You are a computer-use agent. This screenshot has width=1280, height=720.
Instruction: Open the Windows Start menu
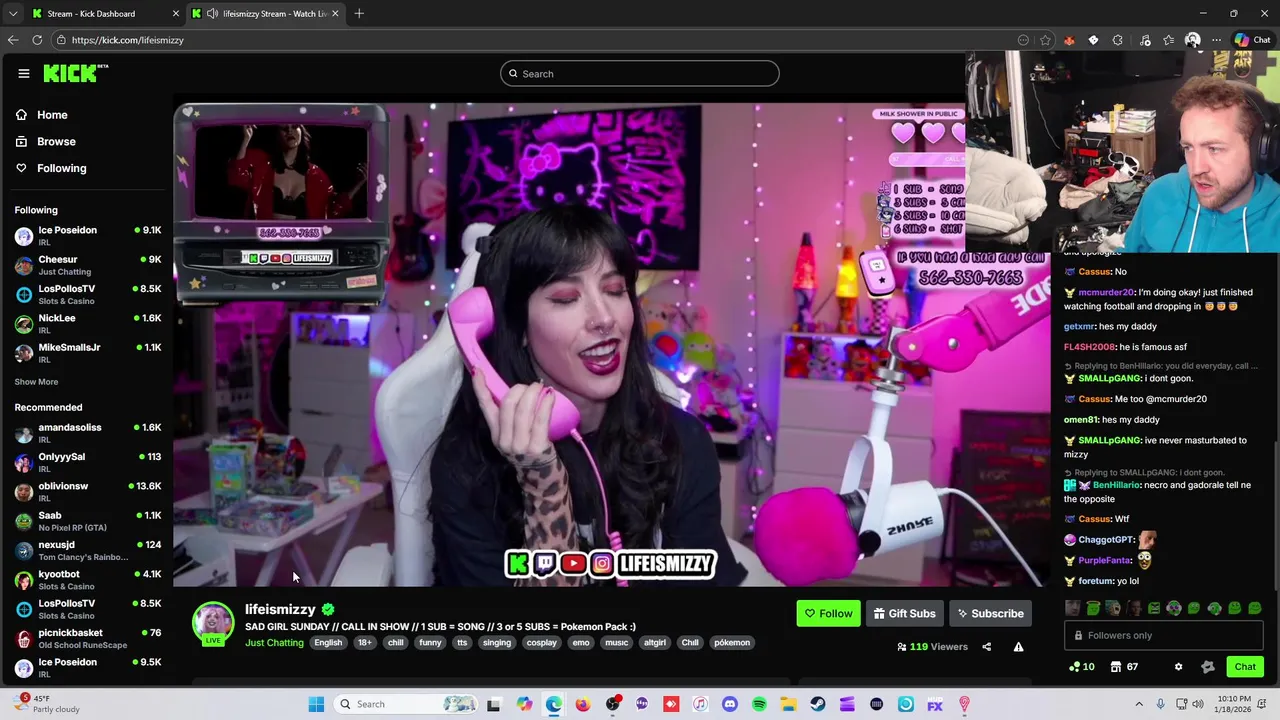[316, 704]
